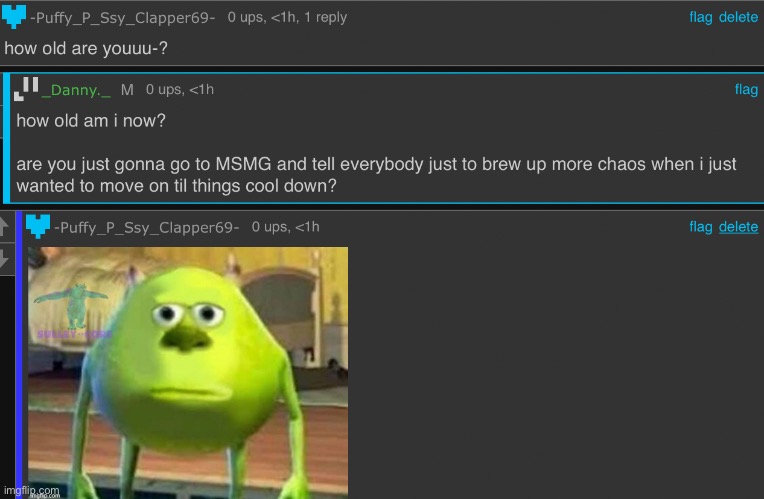764x499 pixels.
Task: Click the '0 ups, <1h' info on Danny's comment
Action: [x=180, y=89]
